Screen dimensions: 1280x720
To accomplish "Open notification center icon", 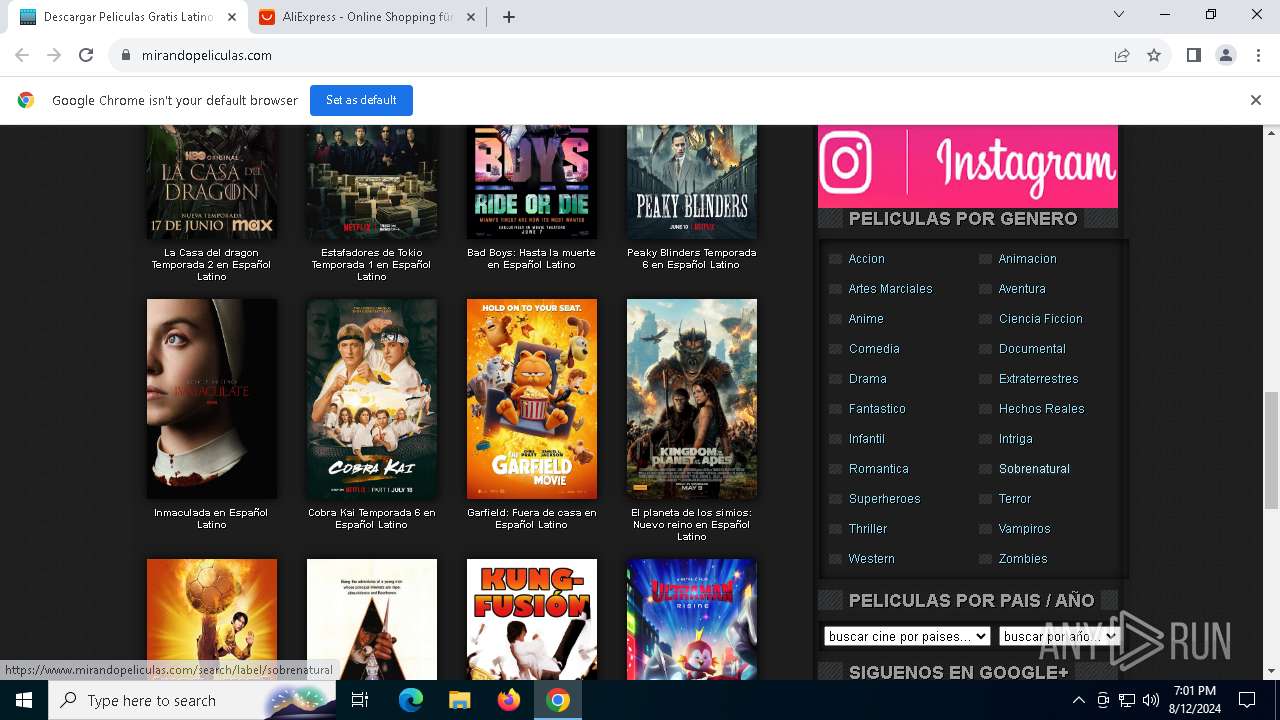I will pyautogui.click(x=1247, y=700).
